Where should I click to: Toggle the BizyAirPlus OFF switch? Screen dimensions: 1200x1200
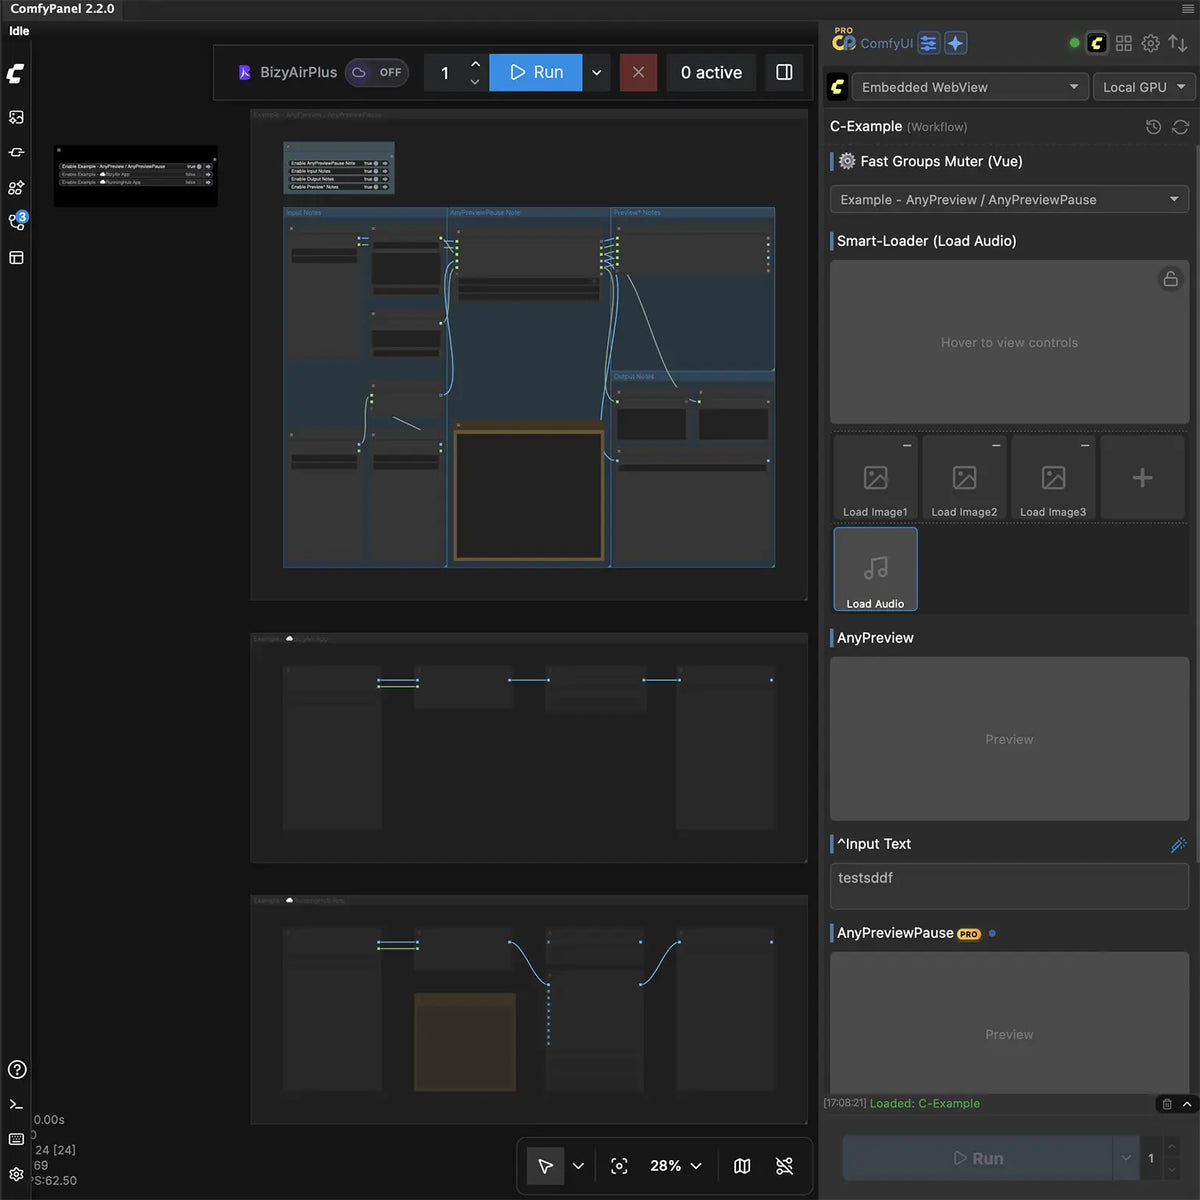pyautogui.click(x=377, y=72)
